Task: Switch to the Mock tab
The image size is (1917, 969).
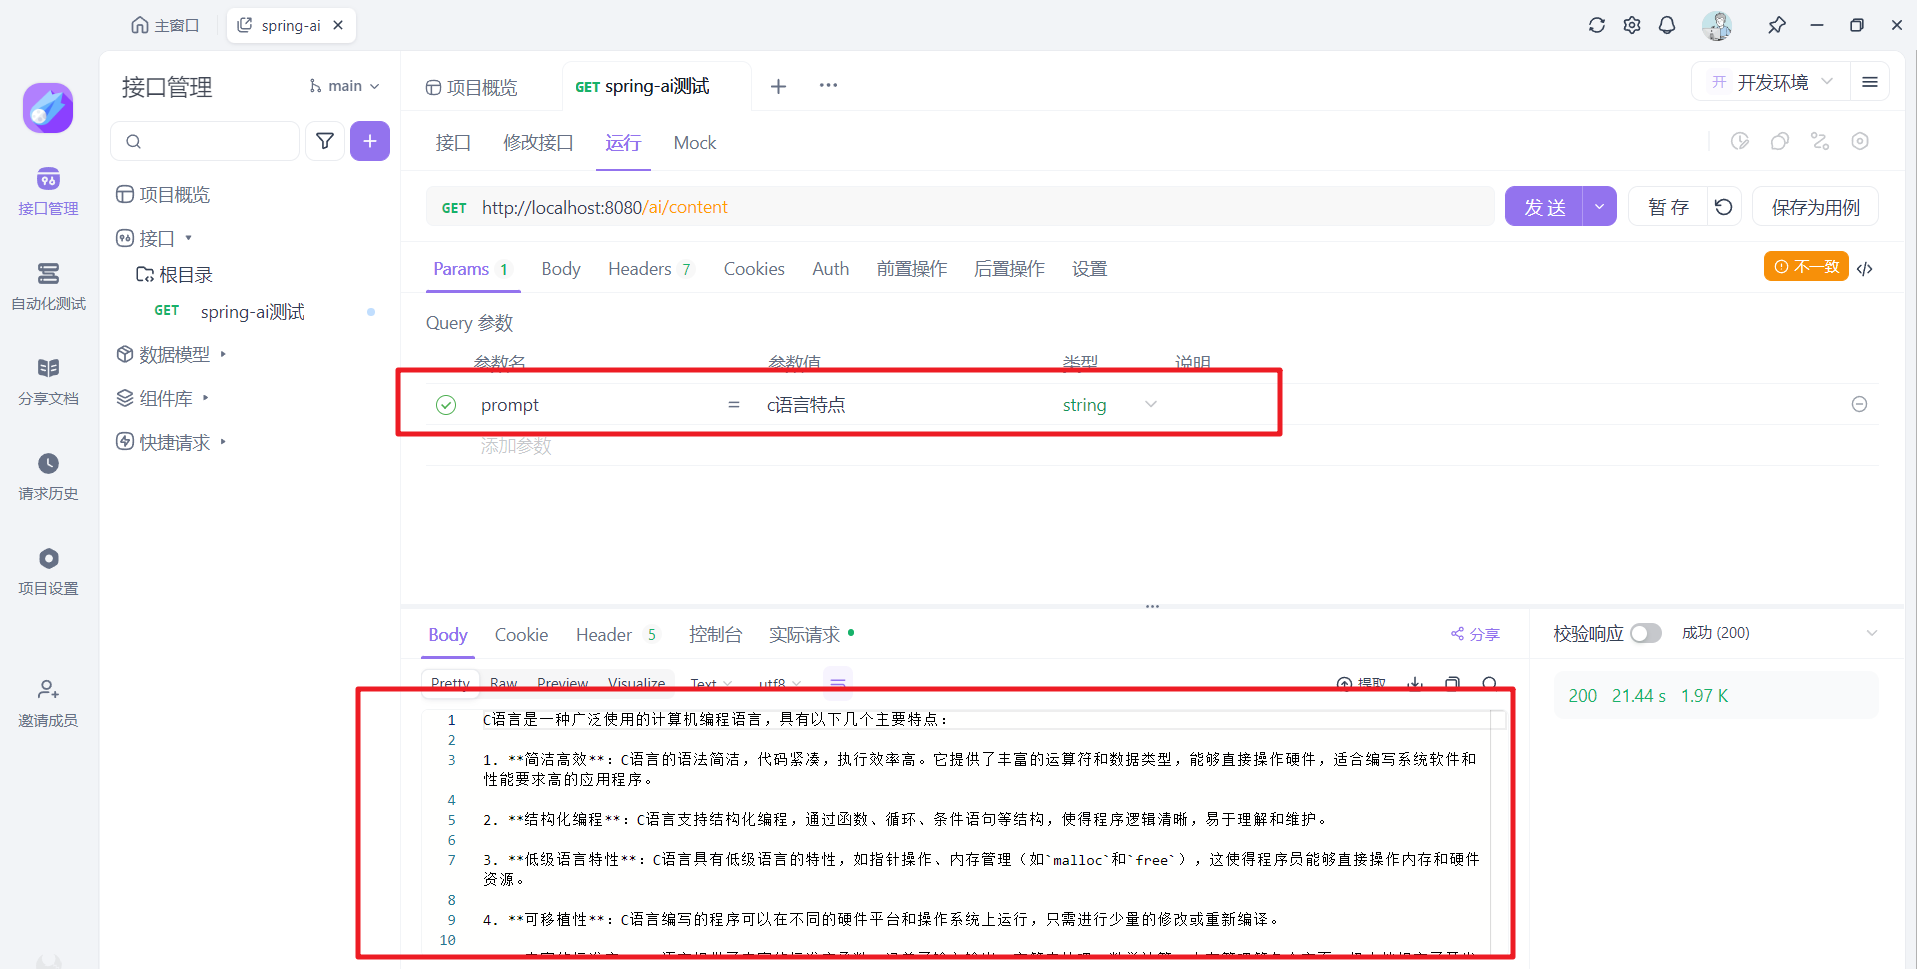Action: click(694, 143)
